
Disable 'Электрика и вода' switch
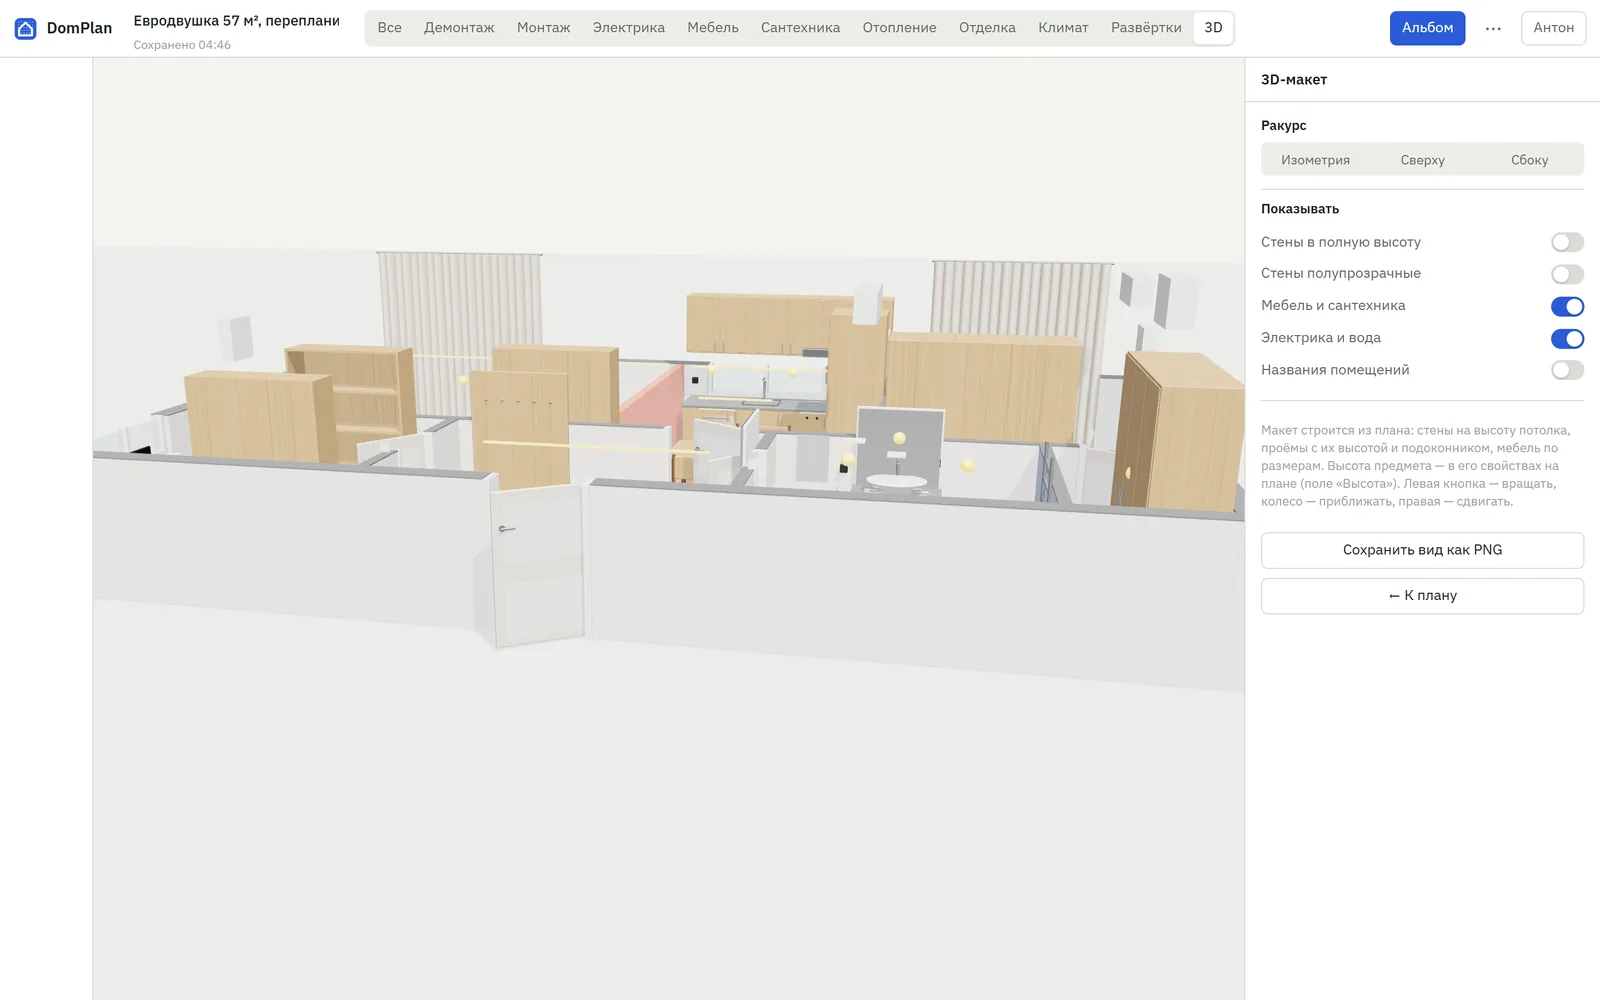1567,338
